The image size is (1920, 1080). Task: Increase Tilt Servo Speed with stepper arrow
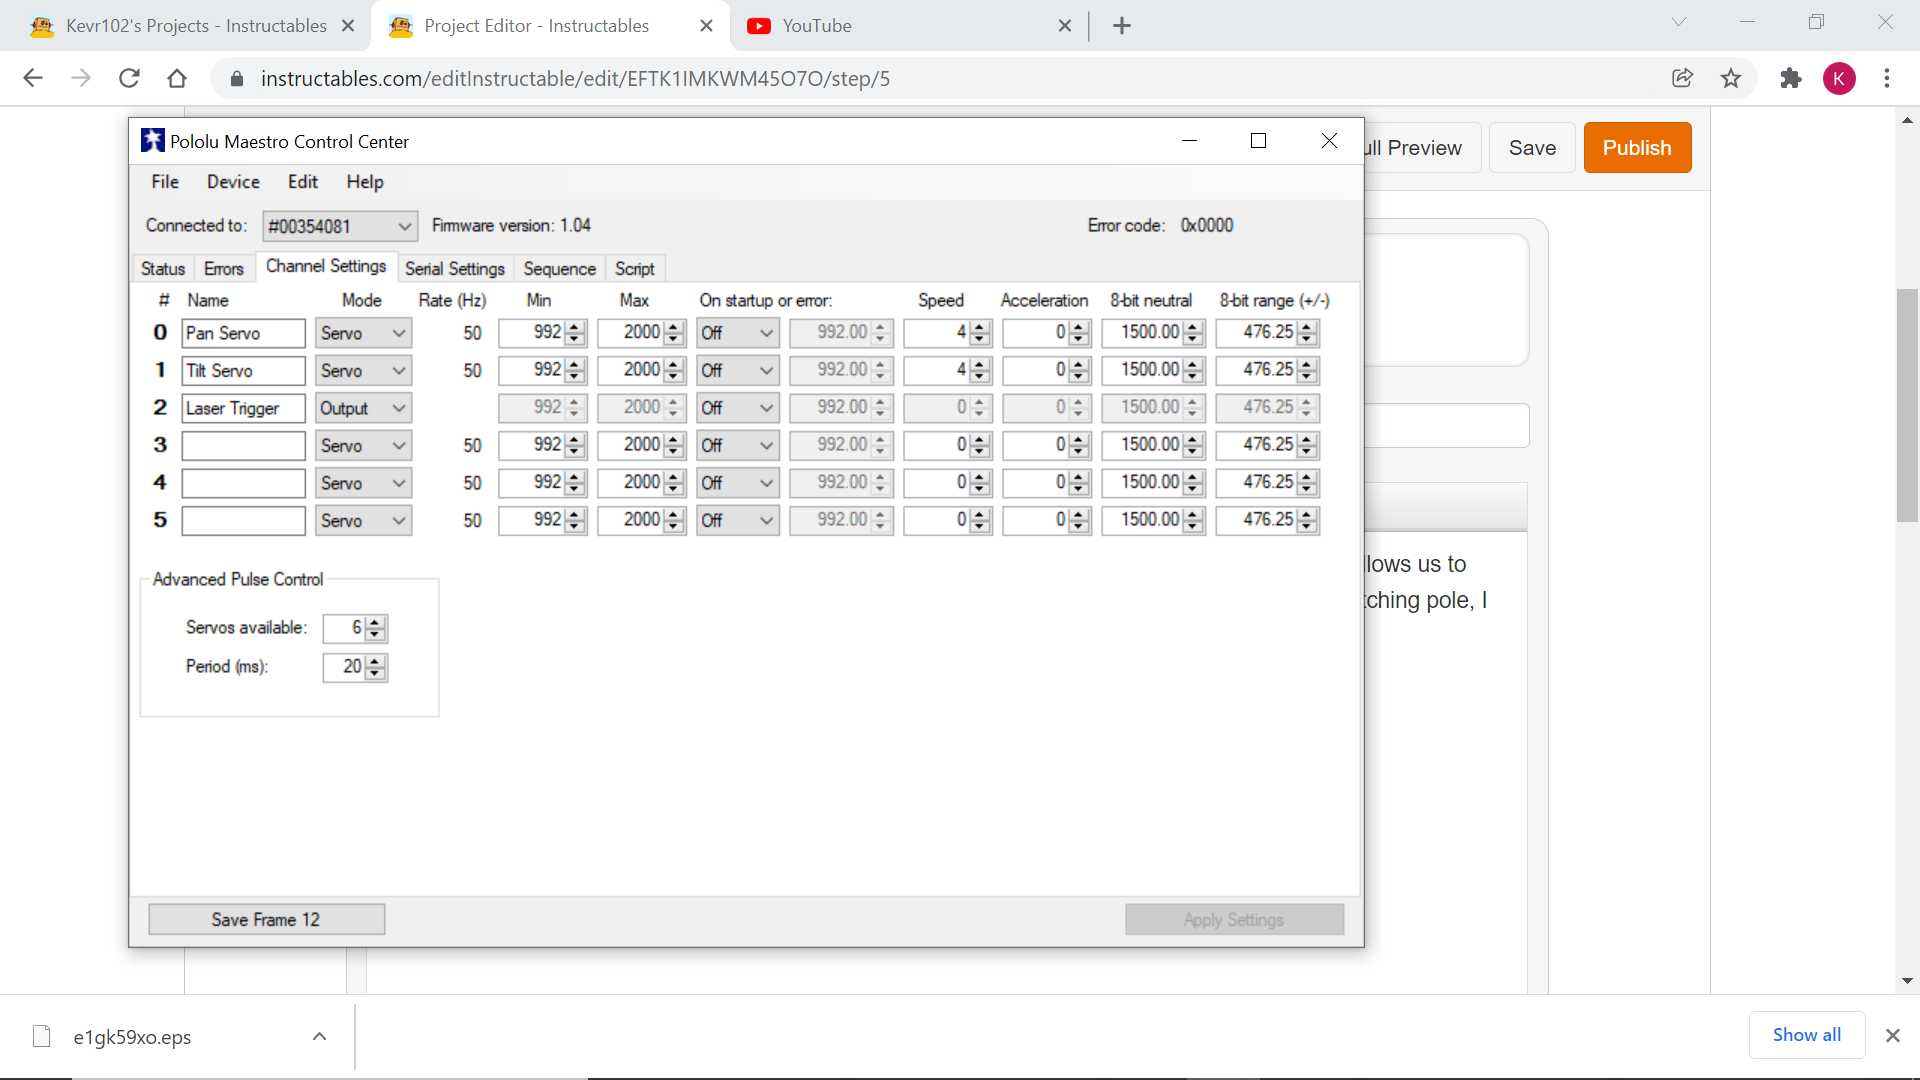click(978, 365)
